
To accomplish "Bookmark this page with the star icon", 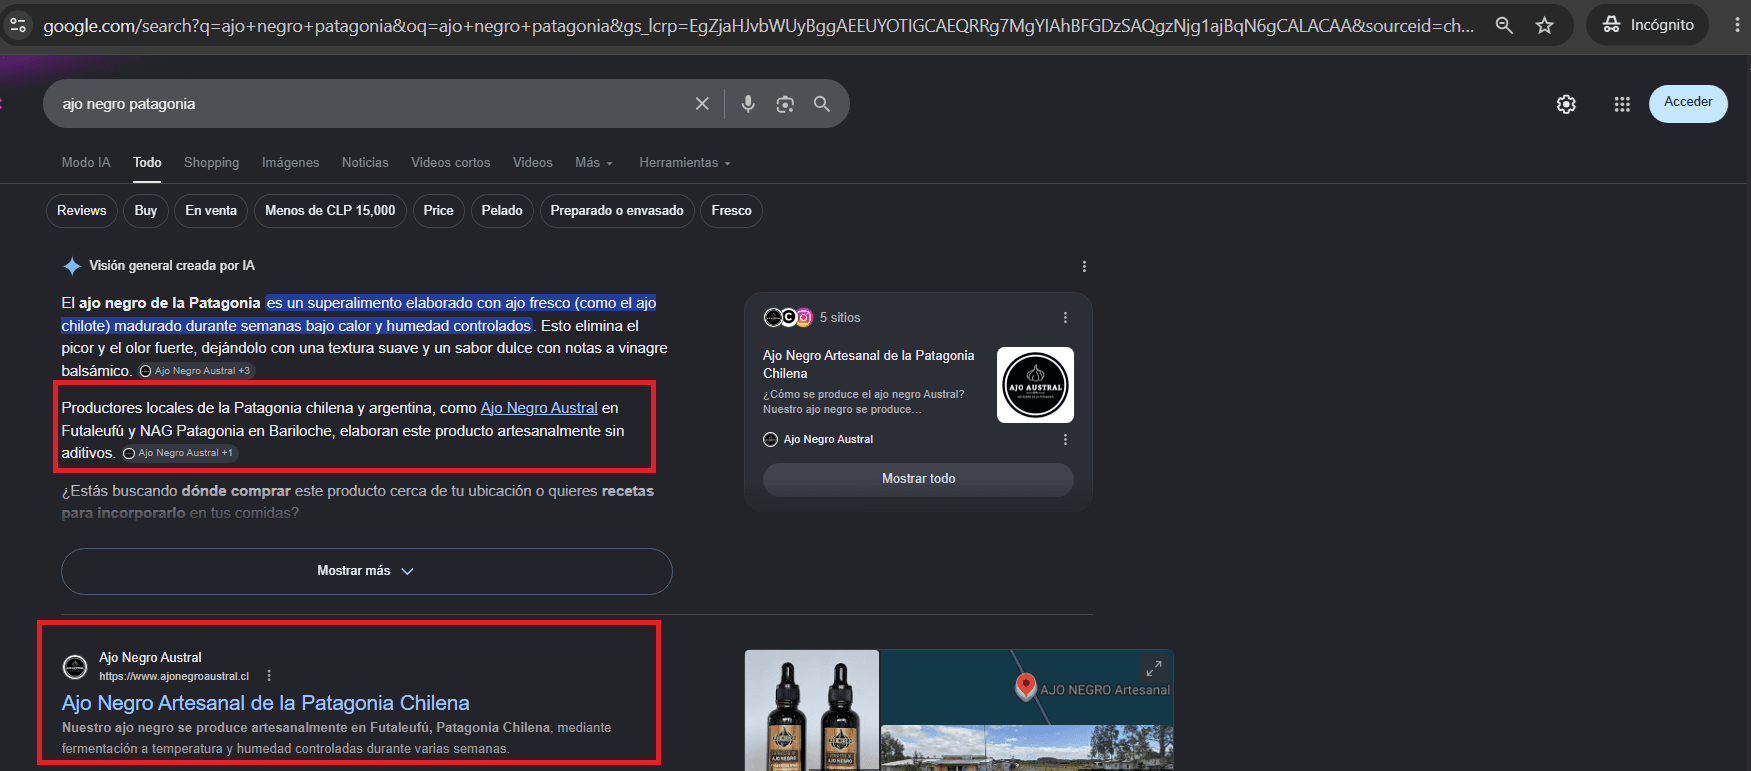I will coord(1545,25).
